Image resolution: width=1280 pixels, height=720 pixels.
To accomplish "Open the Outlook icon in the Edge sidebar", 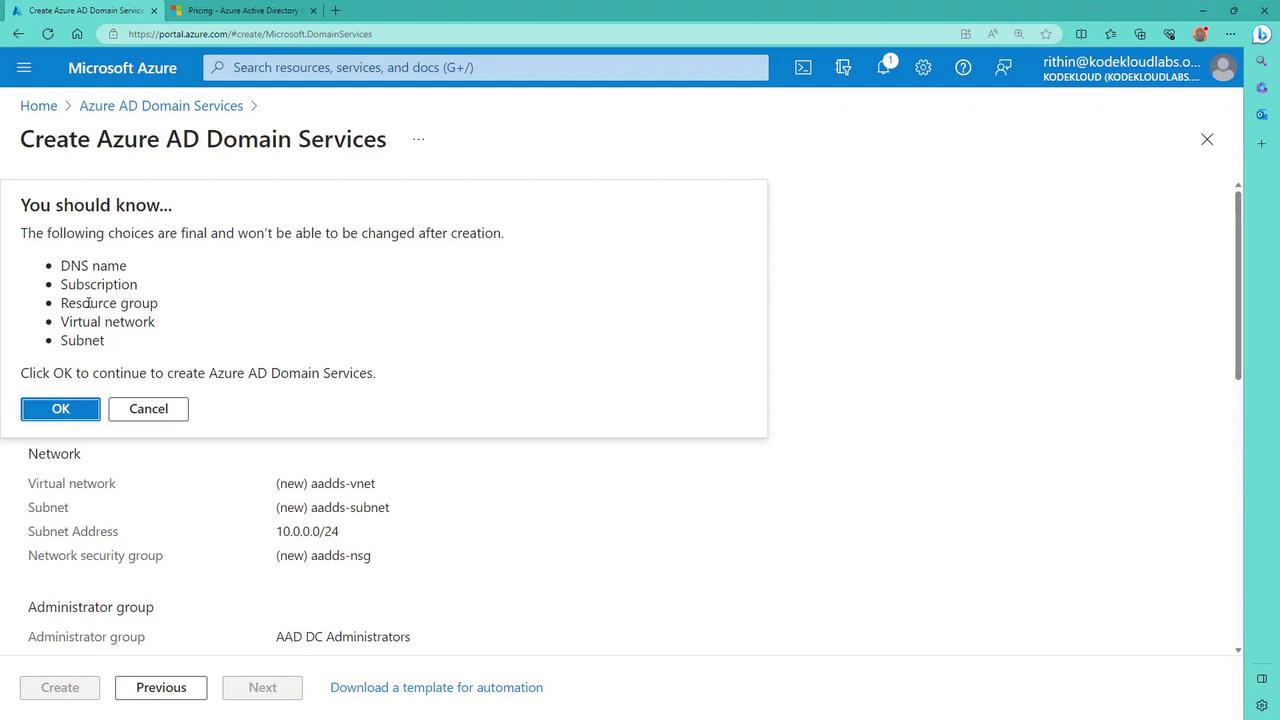I will point(1262,115).
